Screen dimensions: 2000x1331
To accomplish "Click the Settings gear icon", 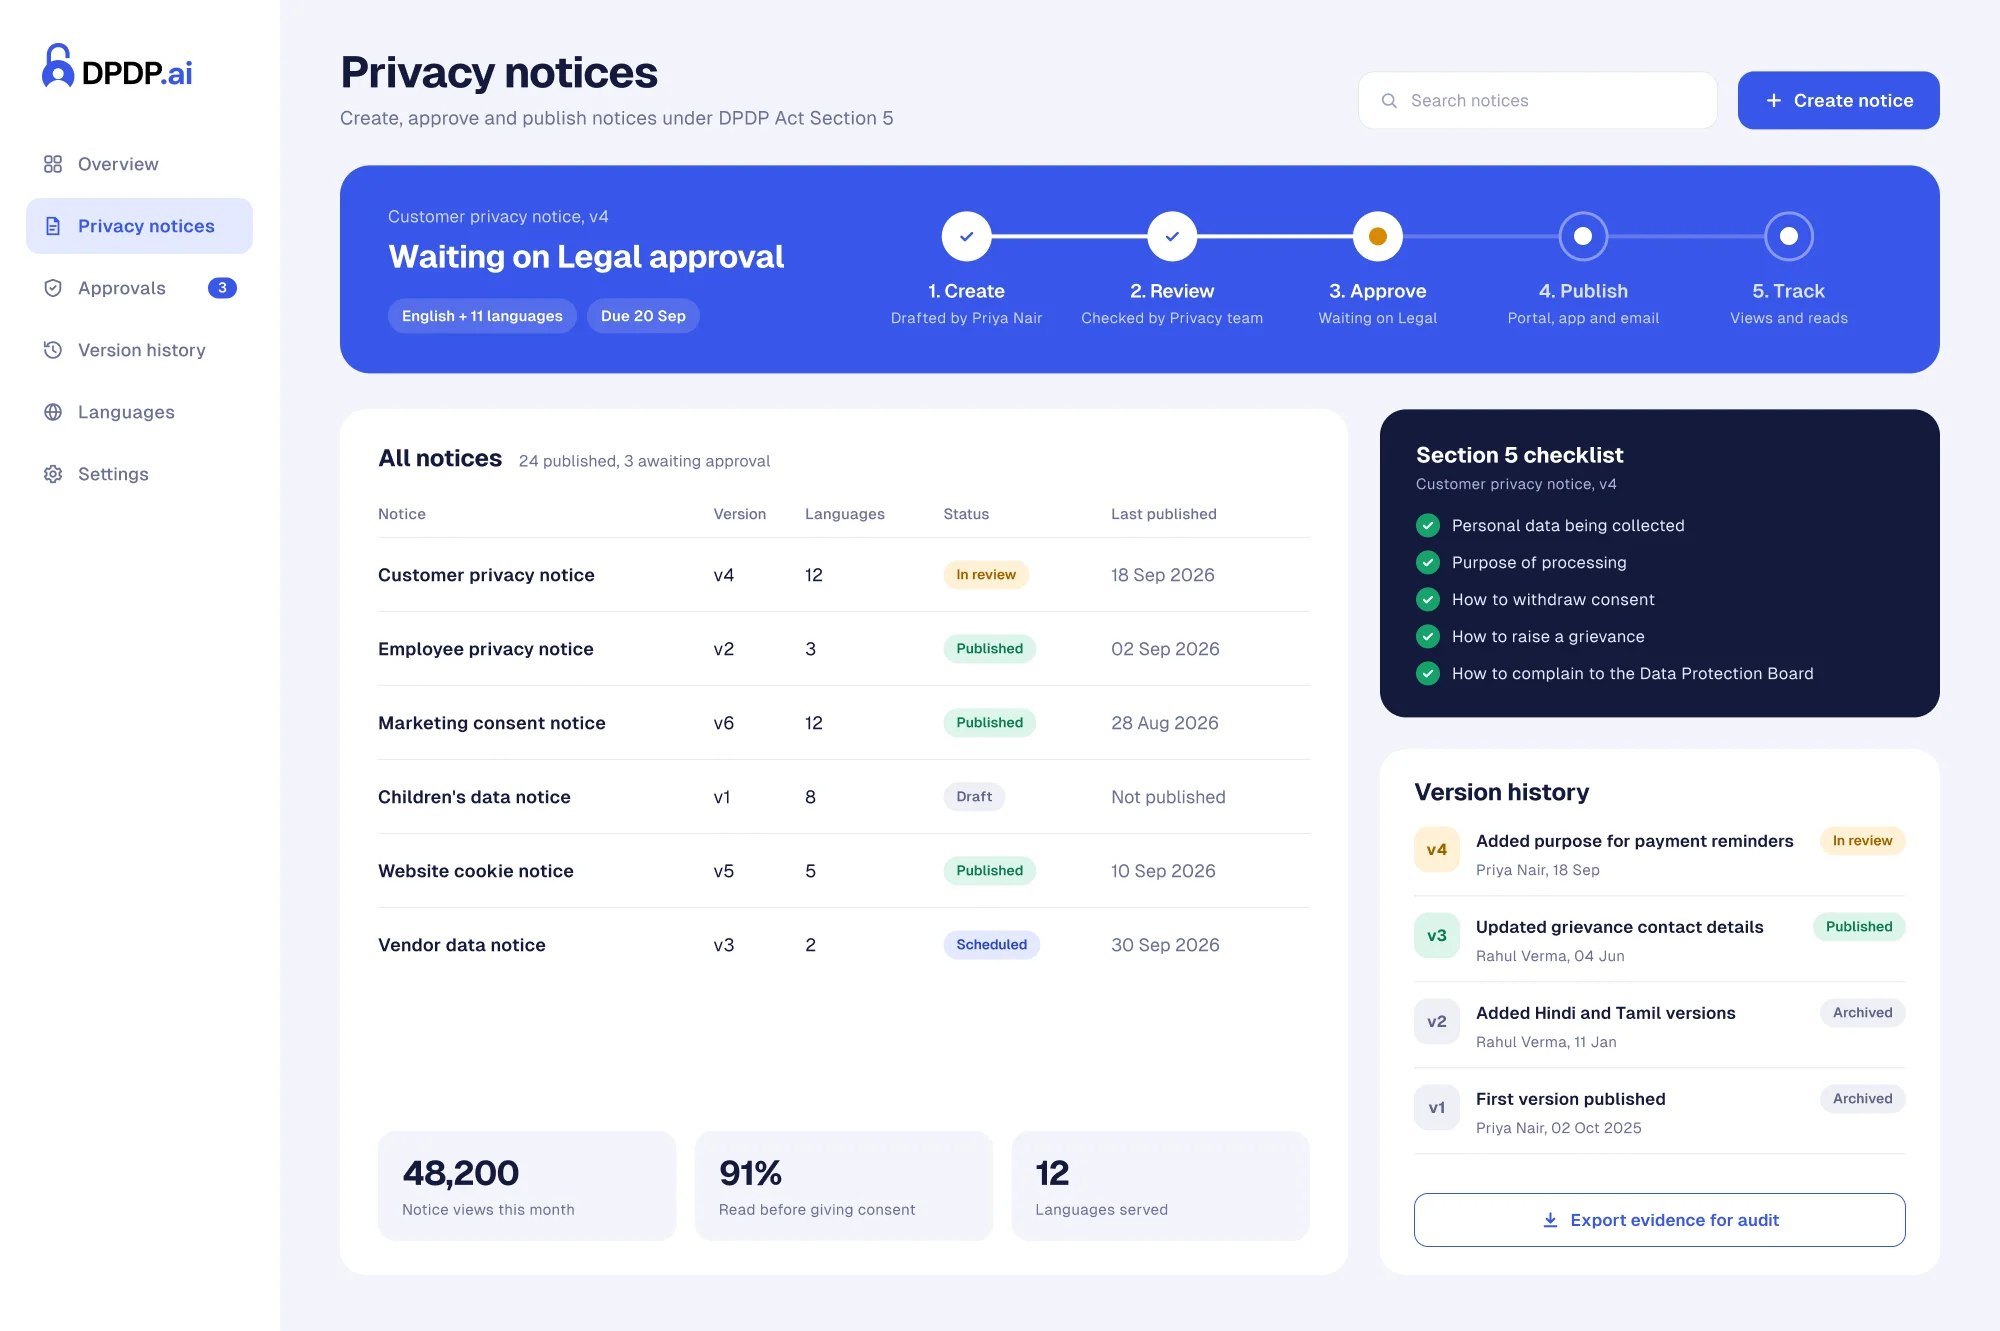I will pos(53,474).
